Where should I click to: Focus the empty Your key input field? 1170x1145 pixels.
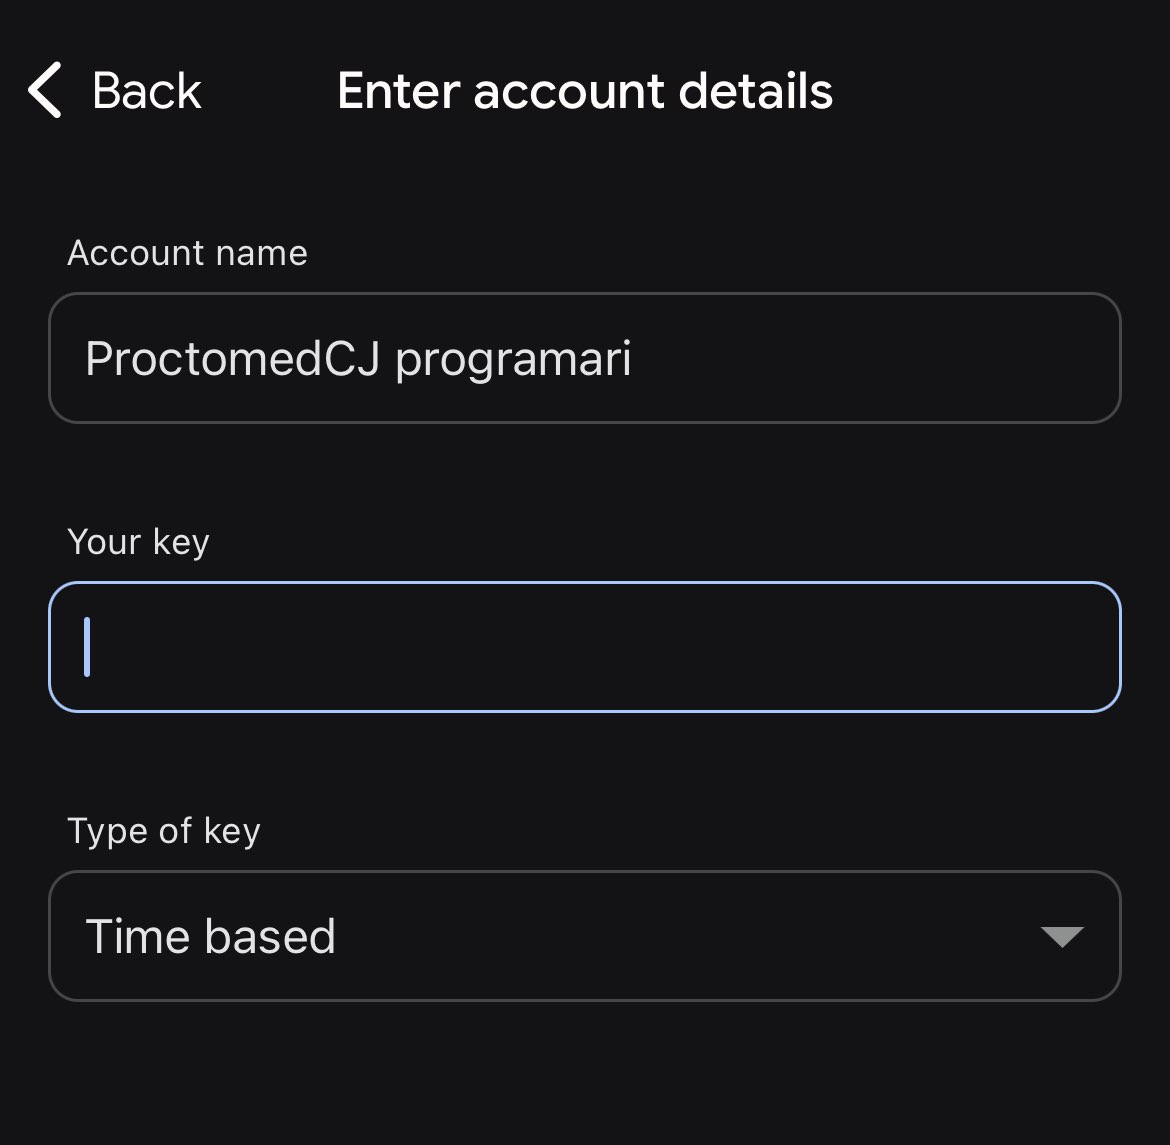click(584, 647)
